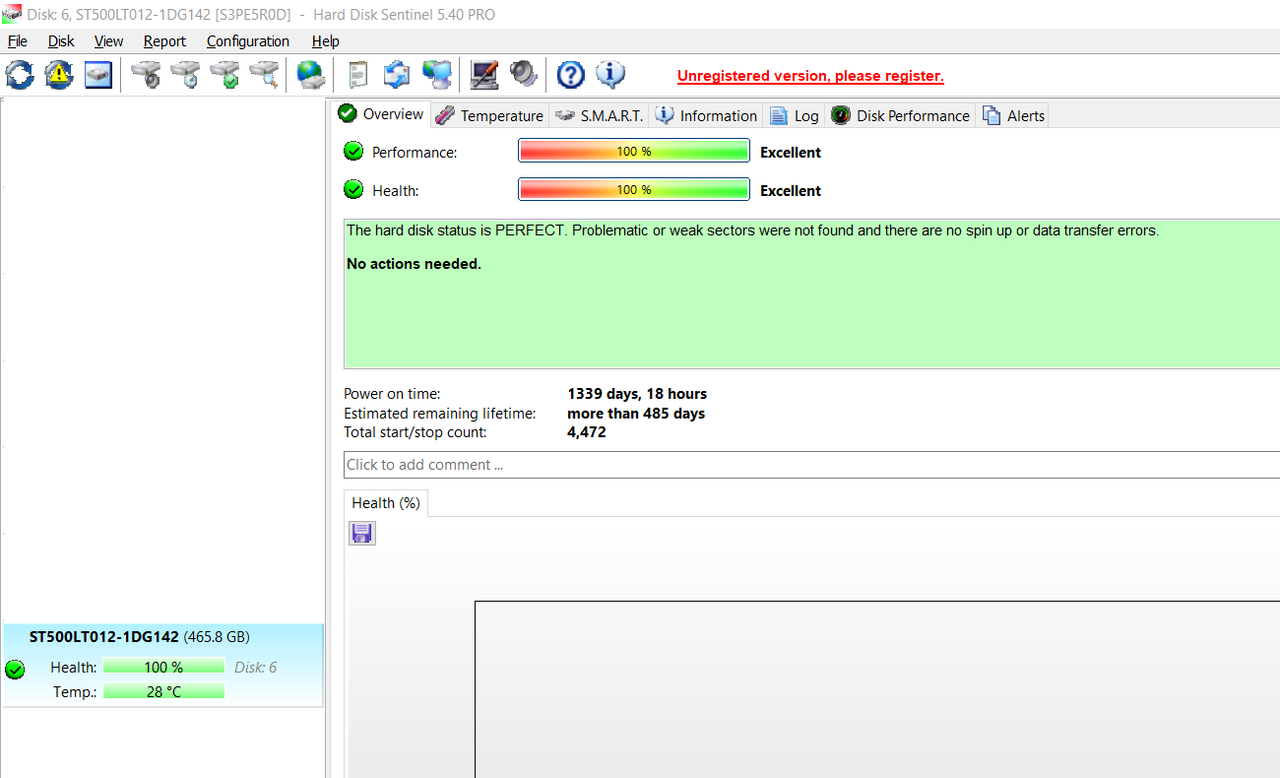The image size is (1280, 778).
Task: Switch to the Alerts tab
Action: coord(1013,116)
